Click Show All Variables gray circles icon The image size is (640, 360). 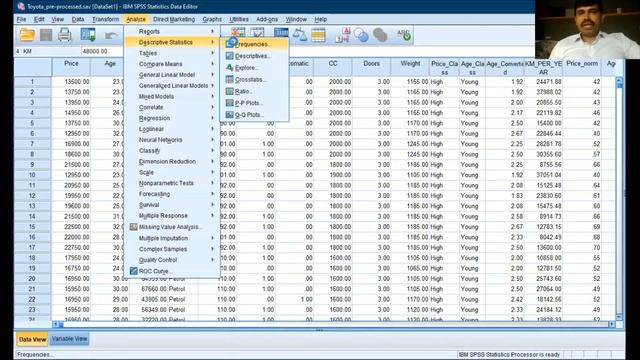pyautogui.click(x=380, y=35)
